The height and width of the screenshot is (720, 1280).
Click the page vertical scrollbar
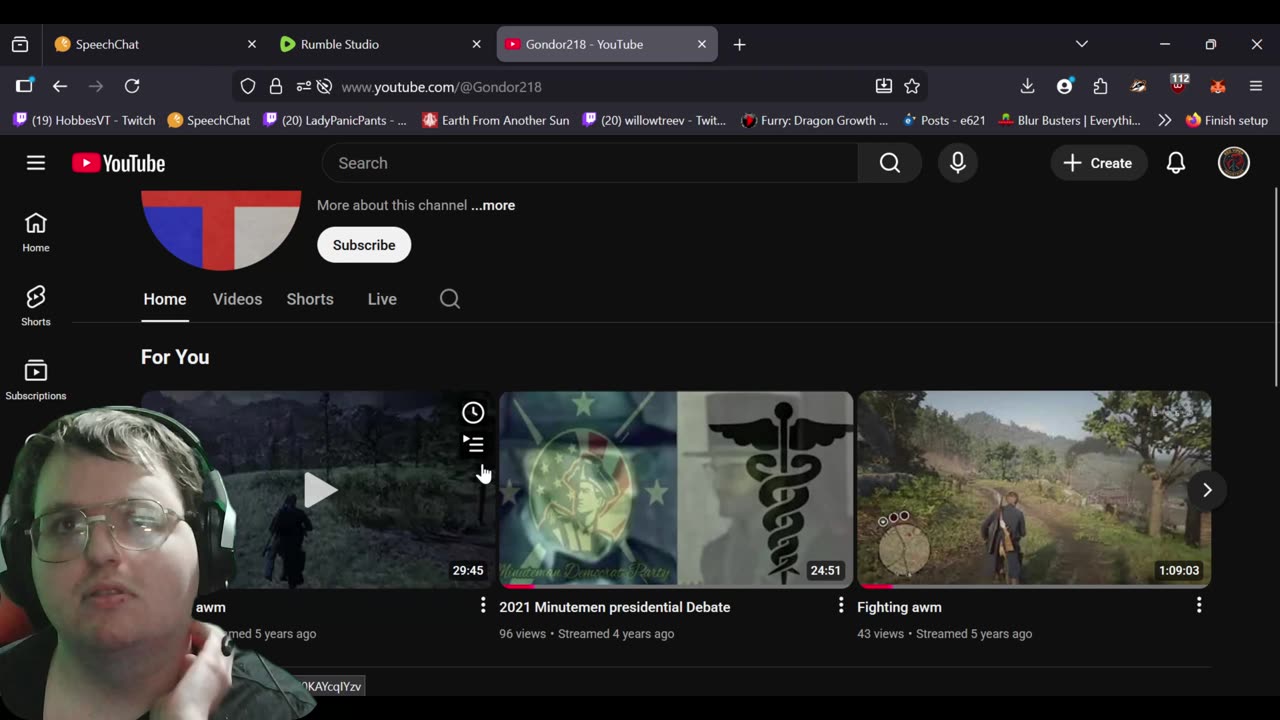[1275, 285]
